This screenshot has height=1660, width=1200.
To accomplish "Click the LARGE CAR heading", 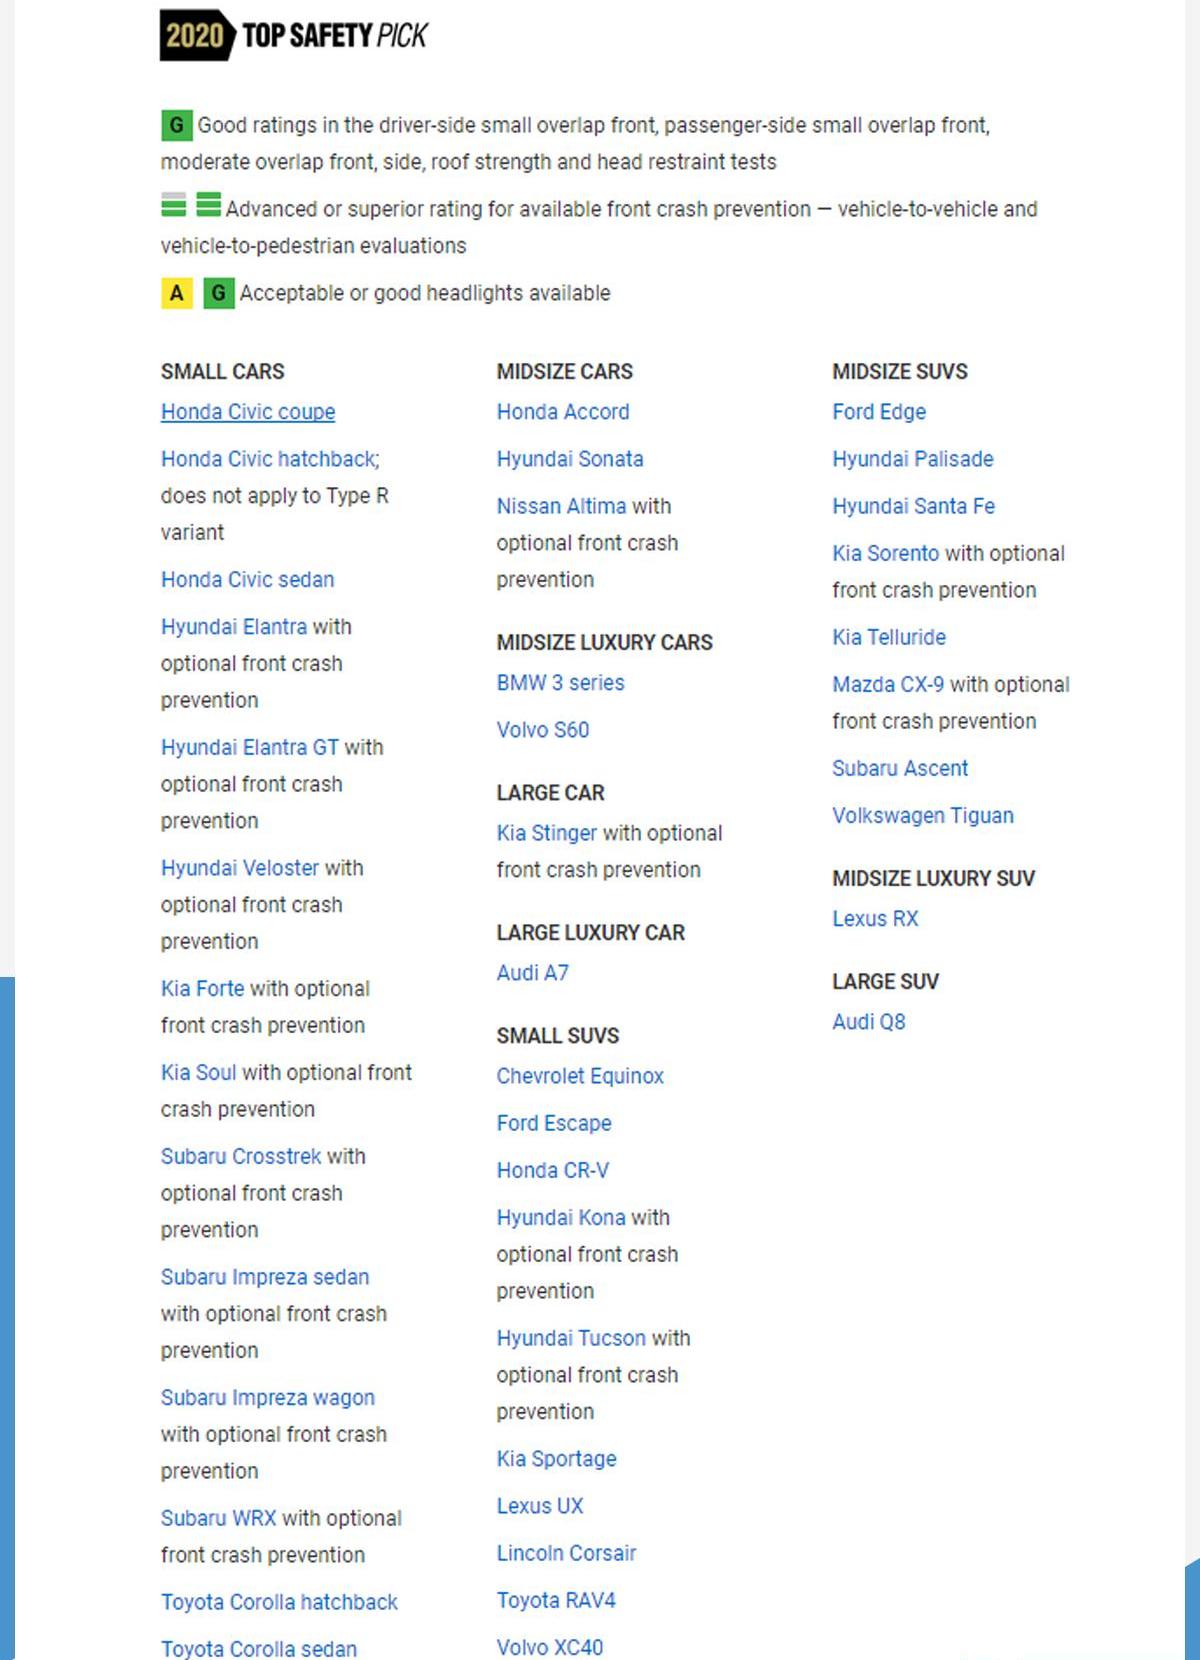I will [x=551, y=792].
